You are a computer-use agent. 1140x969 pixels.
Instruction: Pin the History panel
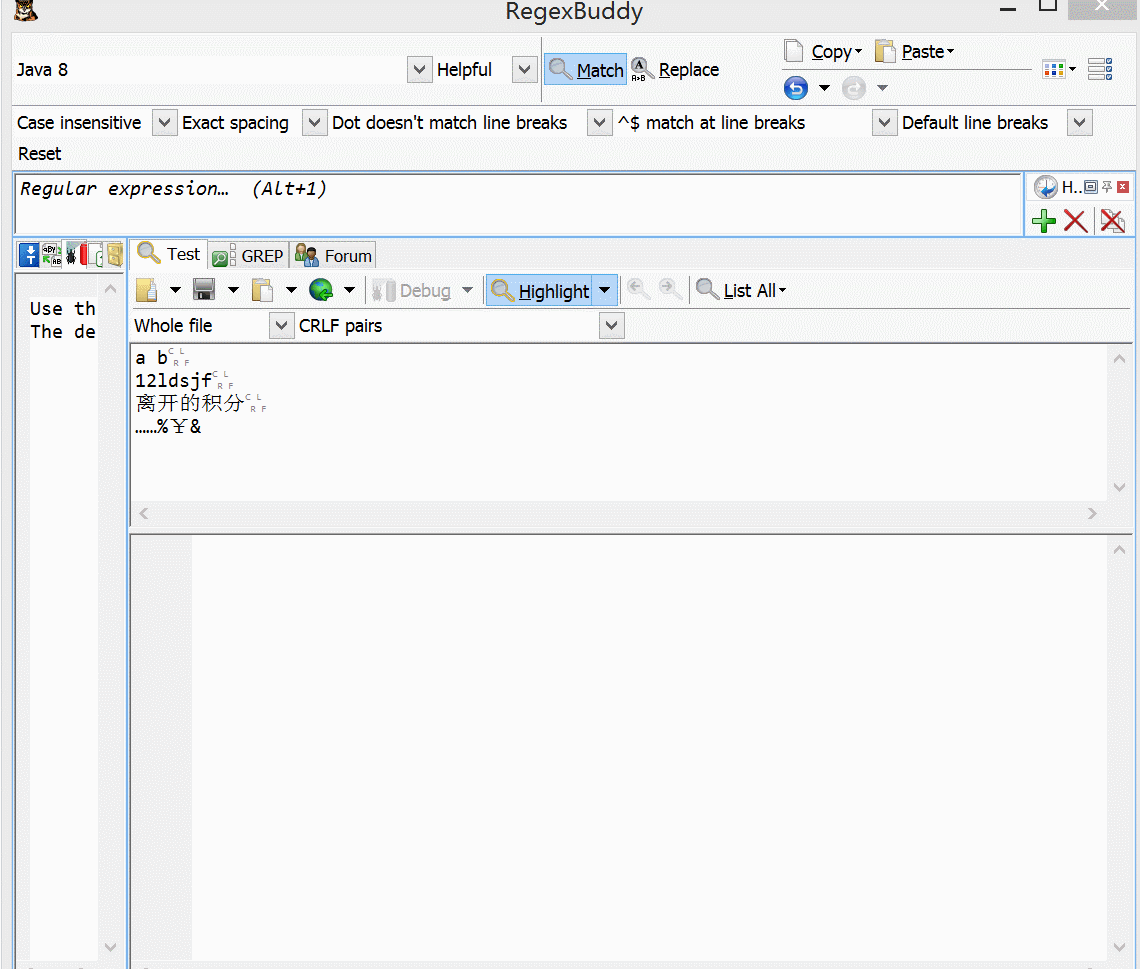pos(1107,187)
